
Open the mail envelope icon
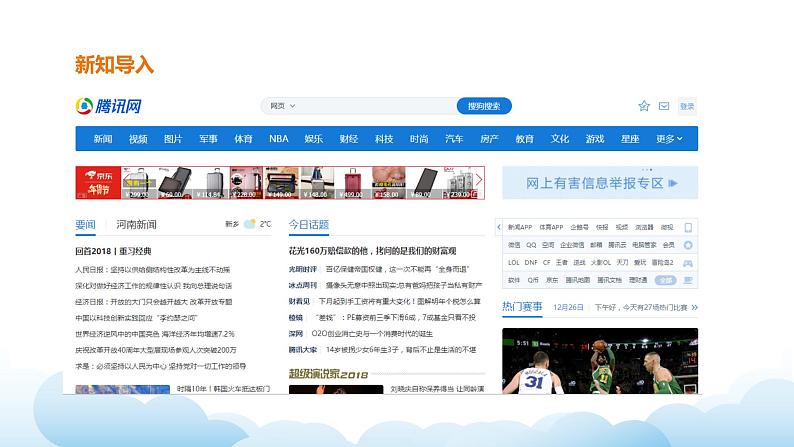(664, 106)
